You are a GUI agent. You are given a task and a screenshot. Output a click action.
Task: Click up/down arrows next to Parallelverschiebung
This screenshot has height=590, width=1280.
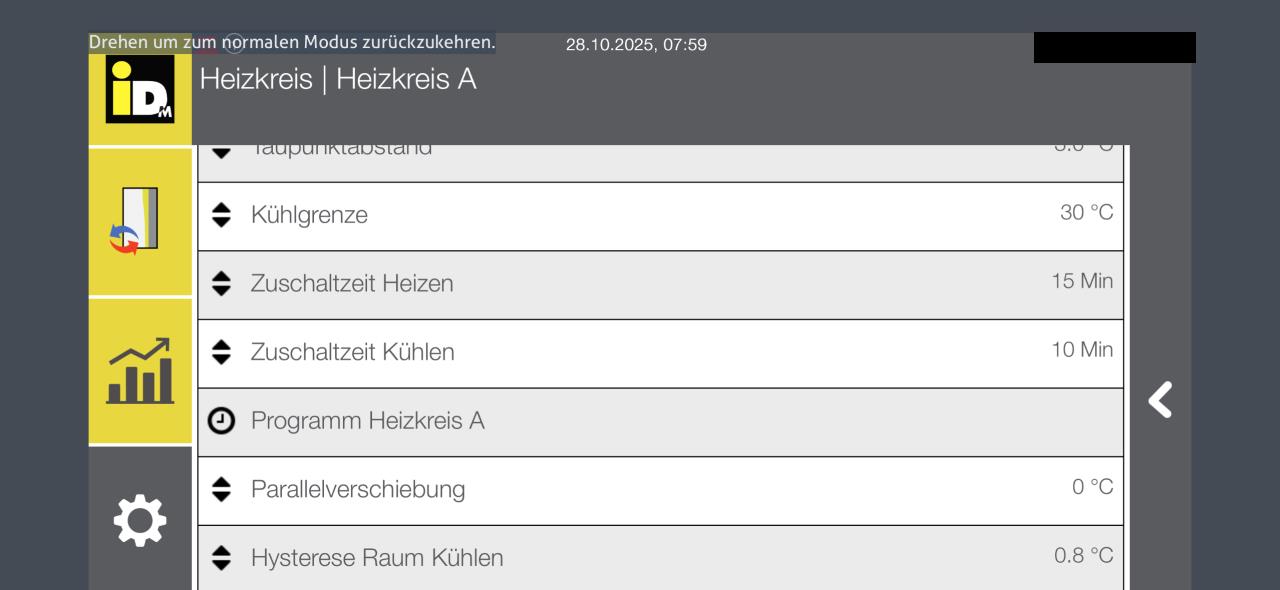[221, 489]
